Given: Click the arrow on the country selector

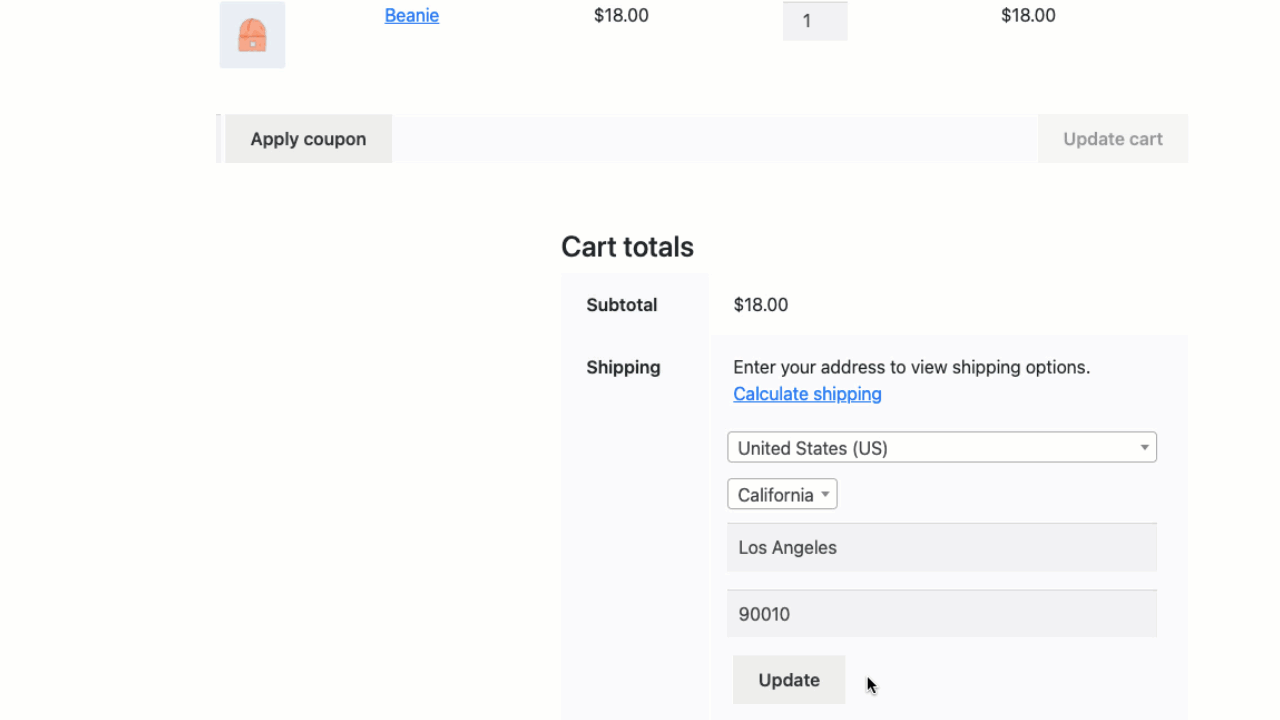Looking at the screenshot, I should pos(1144,447).
